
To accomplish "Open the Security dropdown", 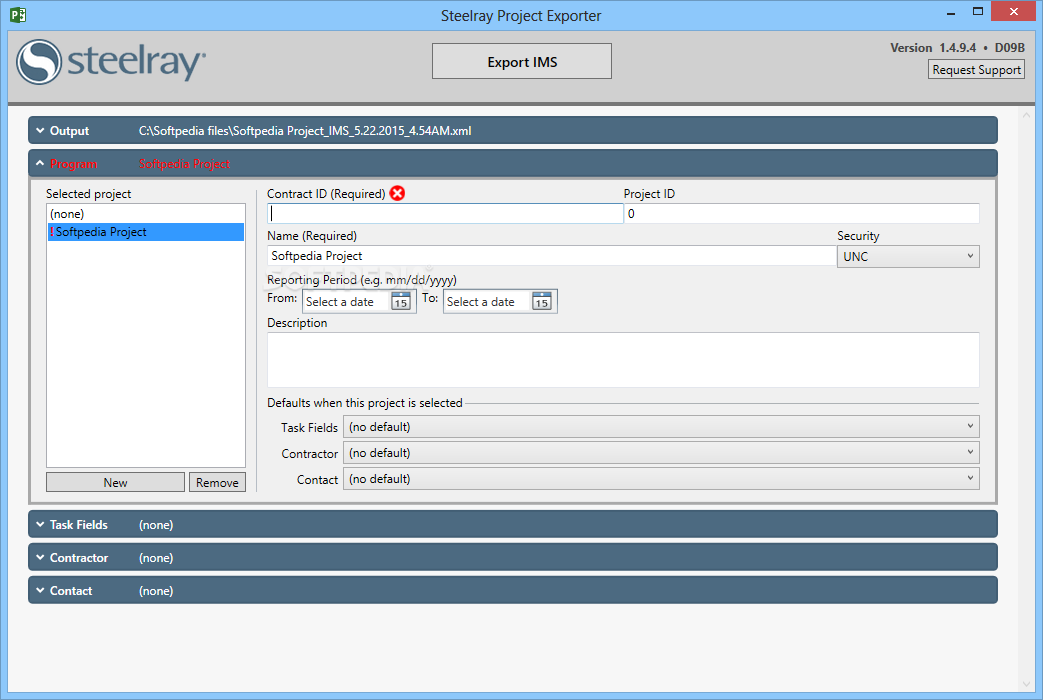I will click(907, 256).
